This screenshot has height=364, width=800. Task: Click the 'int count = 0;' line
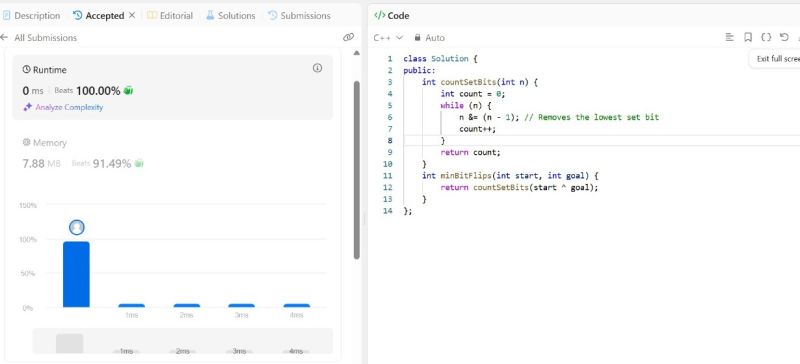click(473, 93)
